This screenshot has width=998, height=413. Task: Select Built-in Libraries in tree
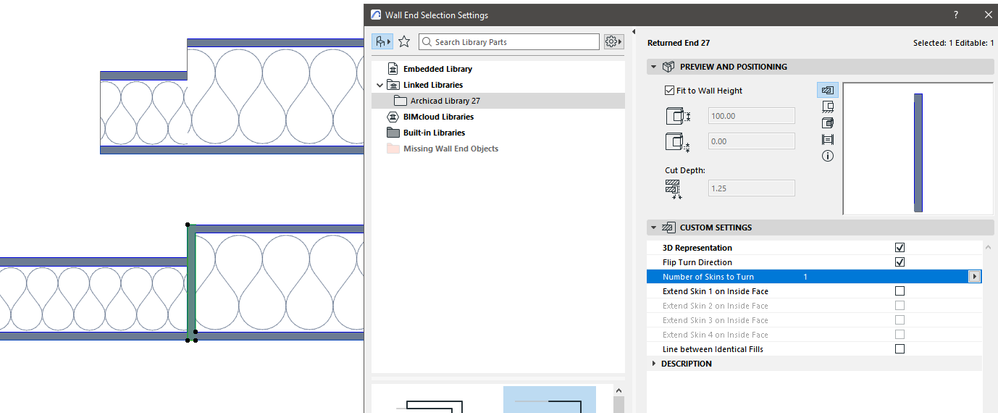[x=434, y=133]
